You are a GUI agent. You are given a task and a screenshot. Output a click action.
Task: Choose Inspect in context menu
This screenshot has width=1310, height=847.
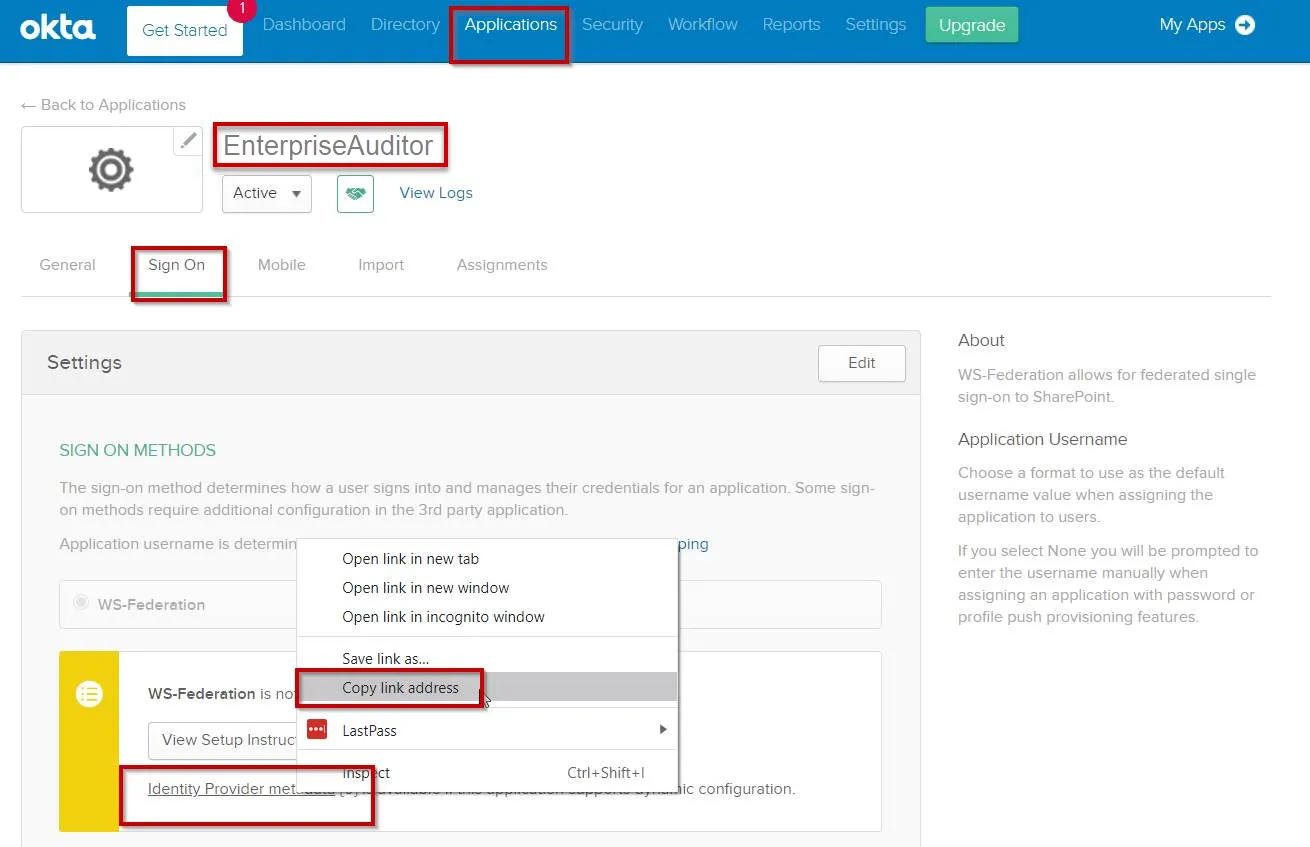pyautogui.click(x=488, y=773)
